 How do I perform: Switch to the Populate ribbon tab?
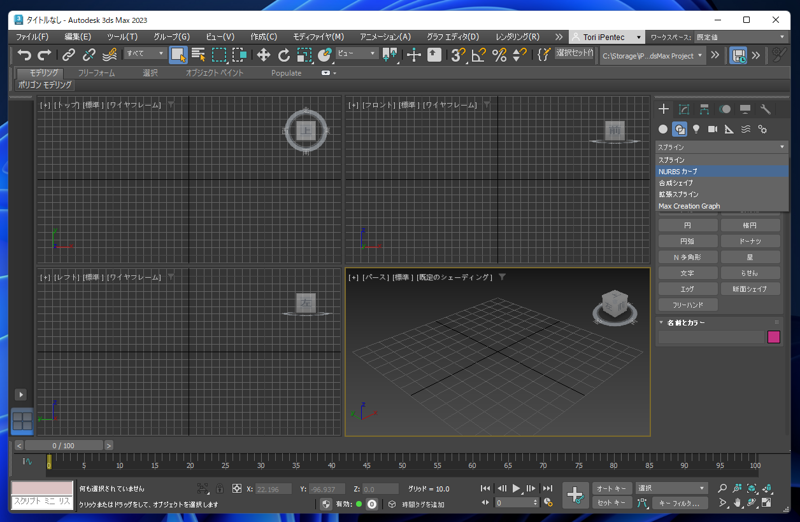click(x=286, y=73)
